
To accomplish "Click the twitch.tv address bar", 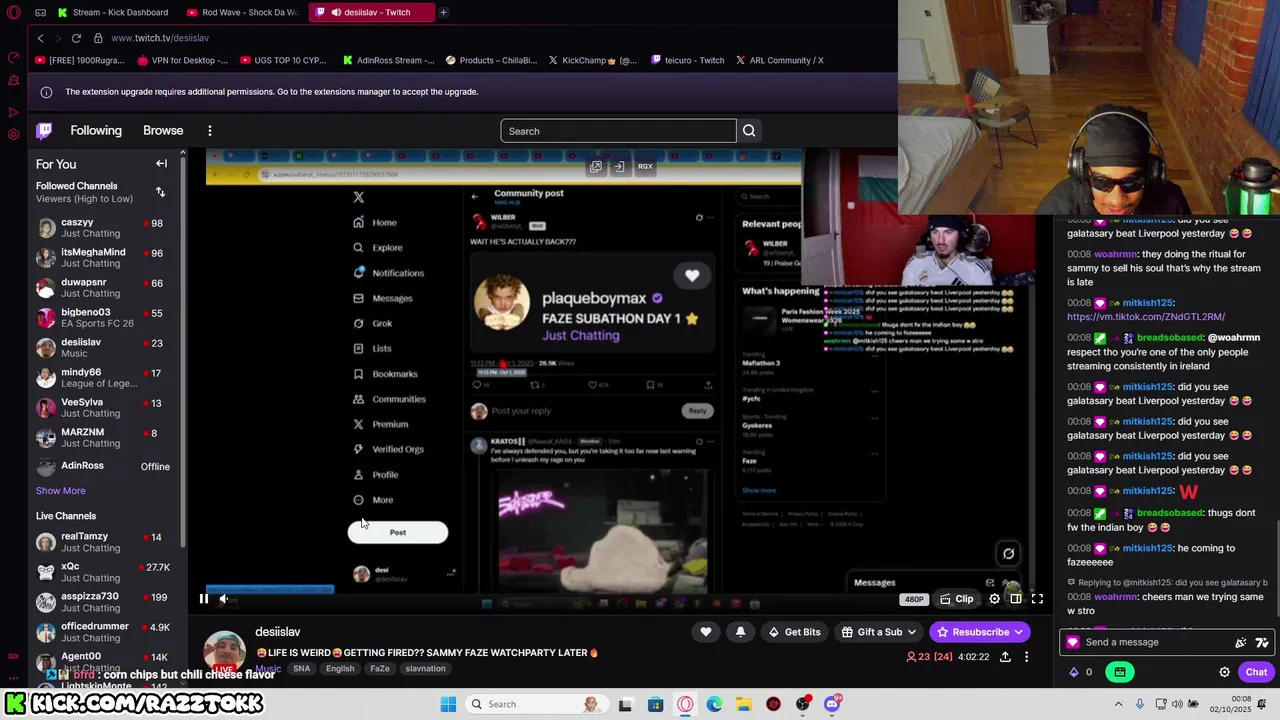I will [x=160, y=38].
